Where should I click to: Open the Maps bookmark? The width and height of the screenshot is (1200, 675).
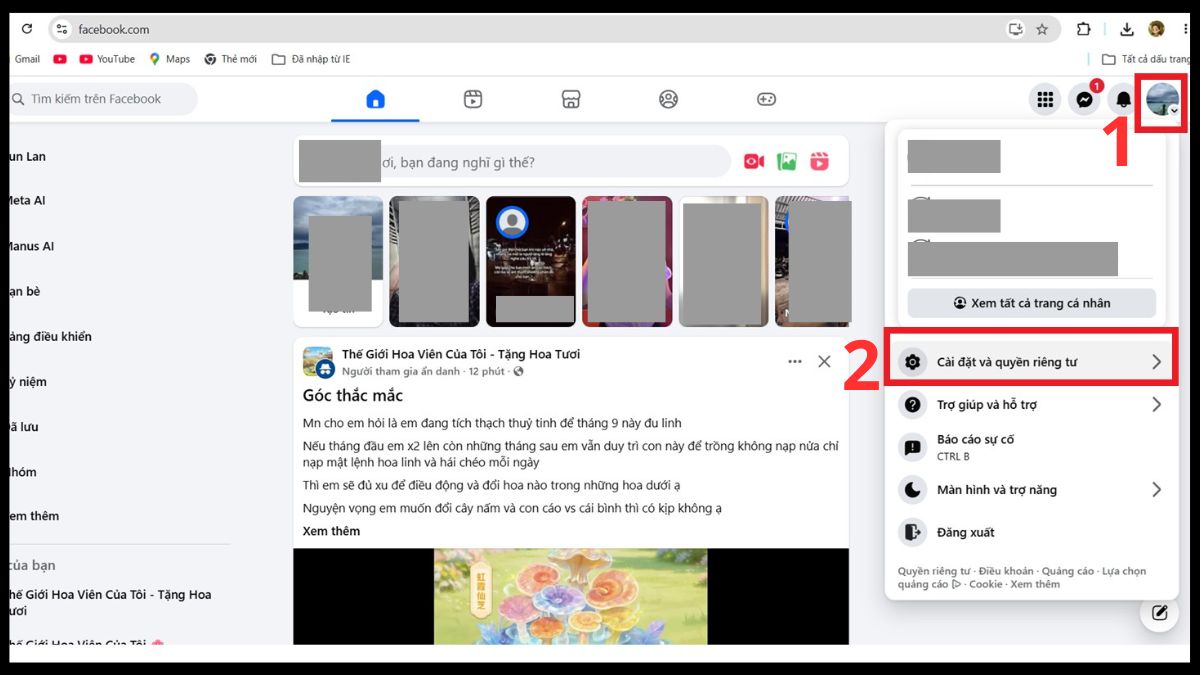(169, 59)
